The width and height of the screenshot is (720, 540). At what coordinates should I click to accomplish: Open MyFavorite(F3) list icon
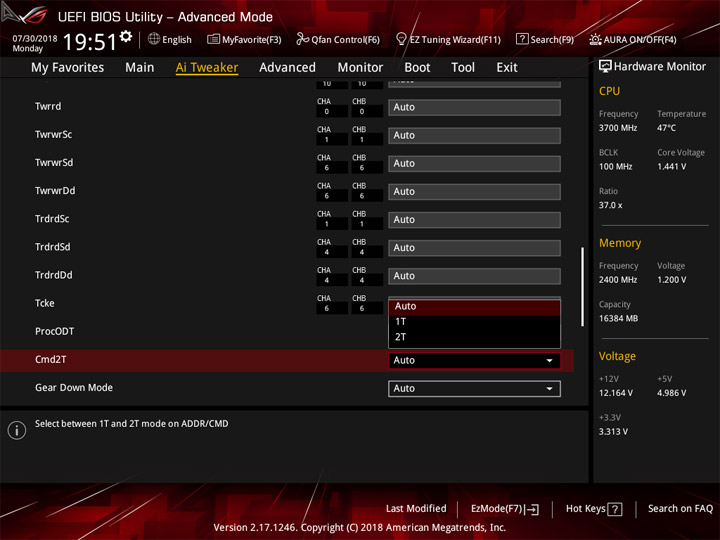(x=213, y=39)
